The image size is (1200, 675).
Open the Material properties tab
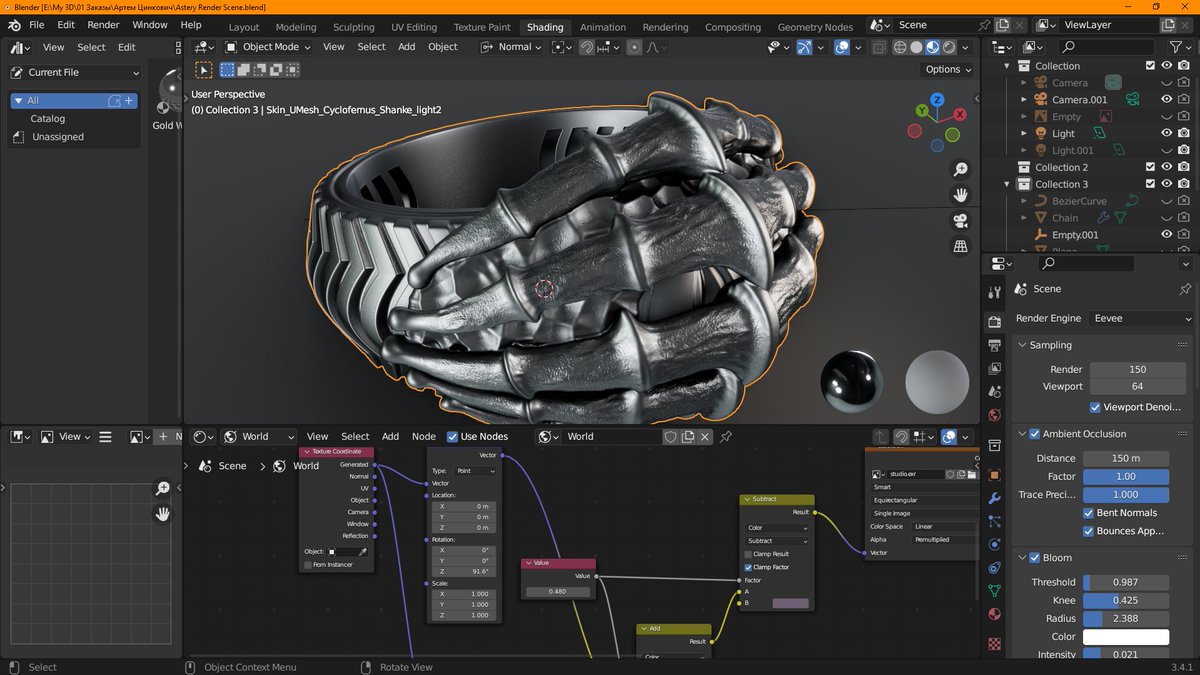coord(994,613)
